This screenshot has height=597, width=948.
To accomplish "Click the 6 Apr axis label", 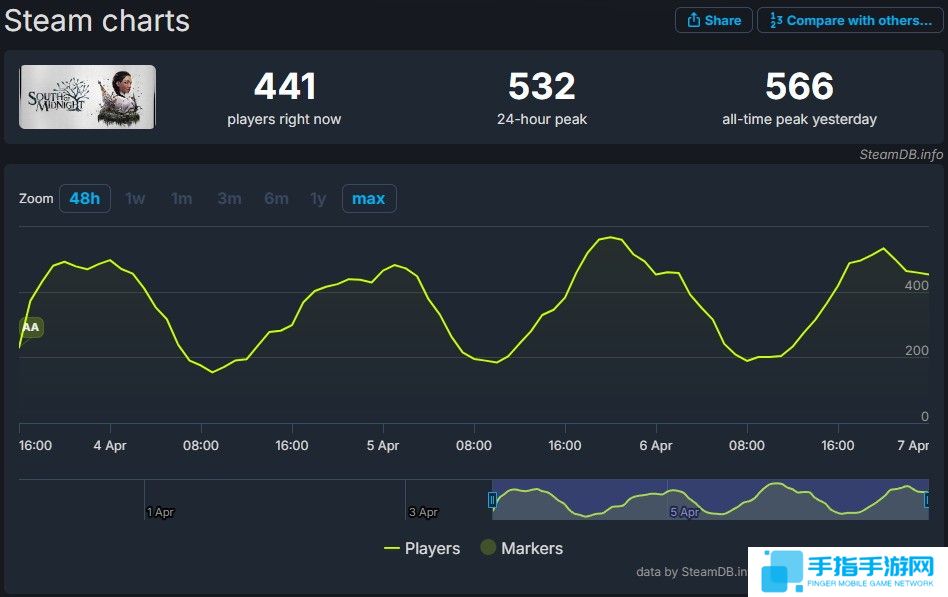I will (x=656, y=446).
